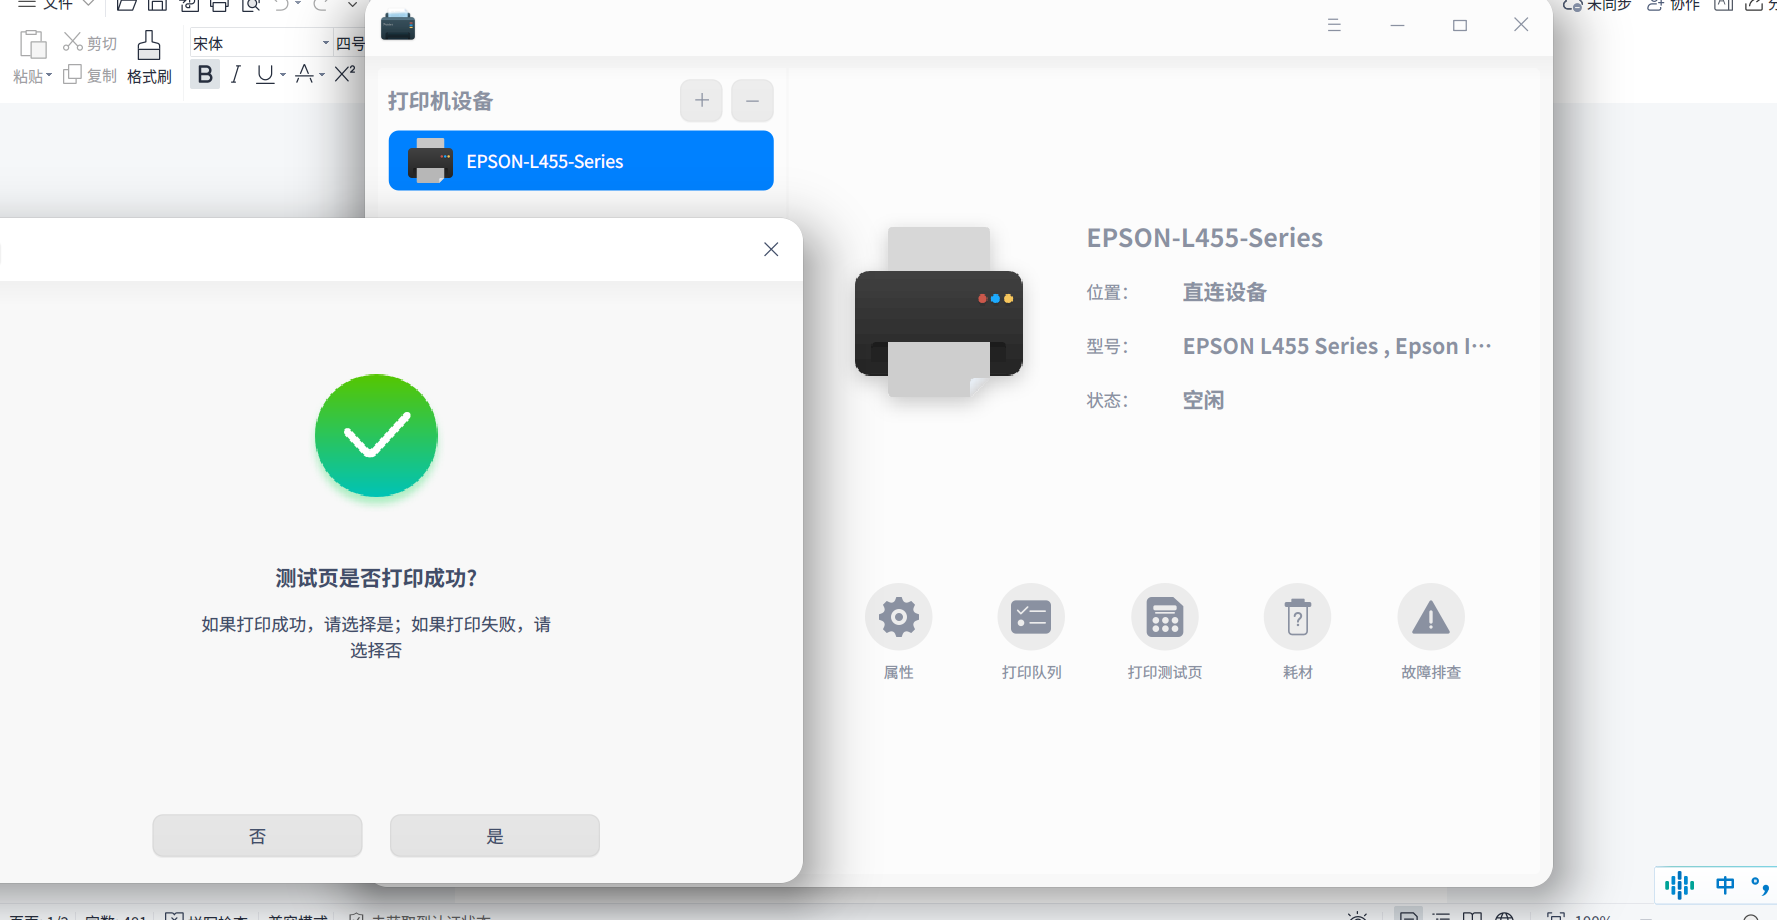Select 打印测试页 to print a test page
1777x920 pixels.
click(1164, 616)
